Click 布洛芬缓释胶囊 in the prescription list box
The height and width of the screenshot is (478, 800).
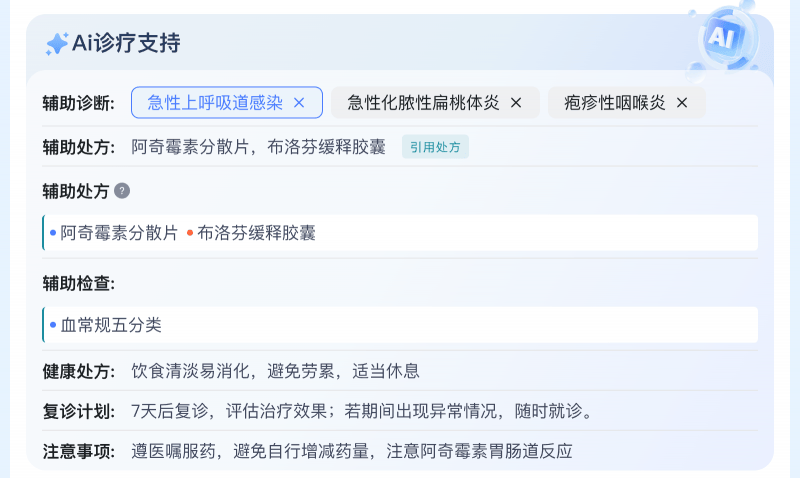256,233
